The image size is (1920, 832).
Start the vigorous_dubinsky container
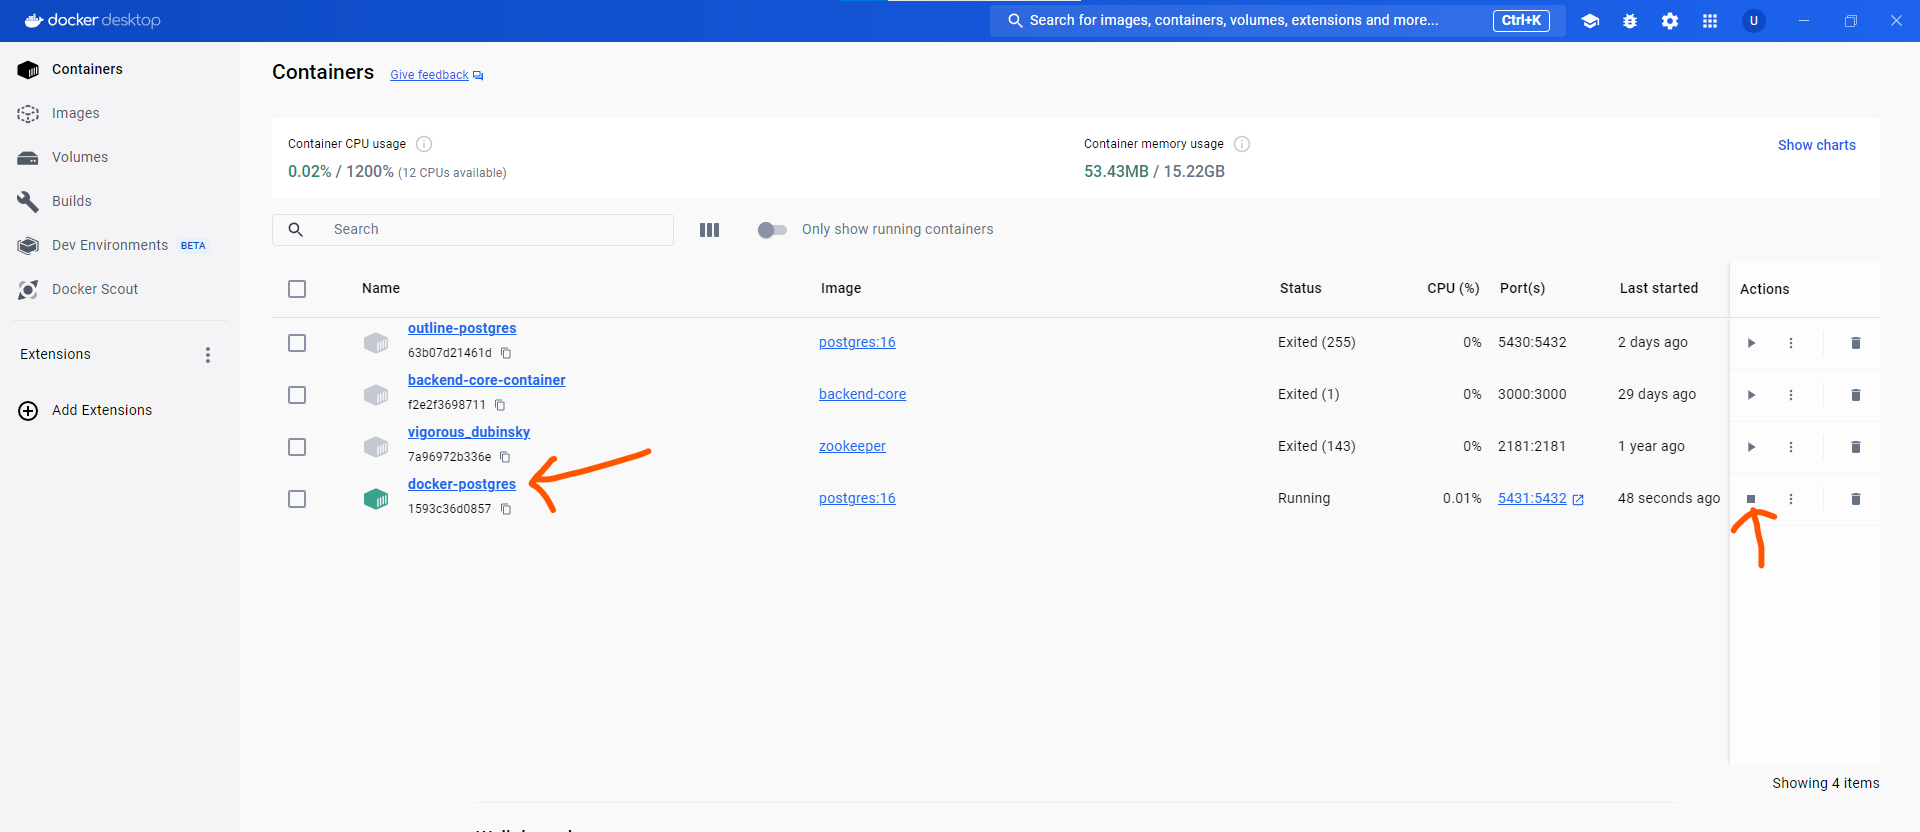click(x=1751, y=447)
